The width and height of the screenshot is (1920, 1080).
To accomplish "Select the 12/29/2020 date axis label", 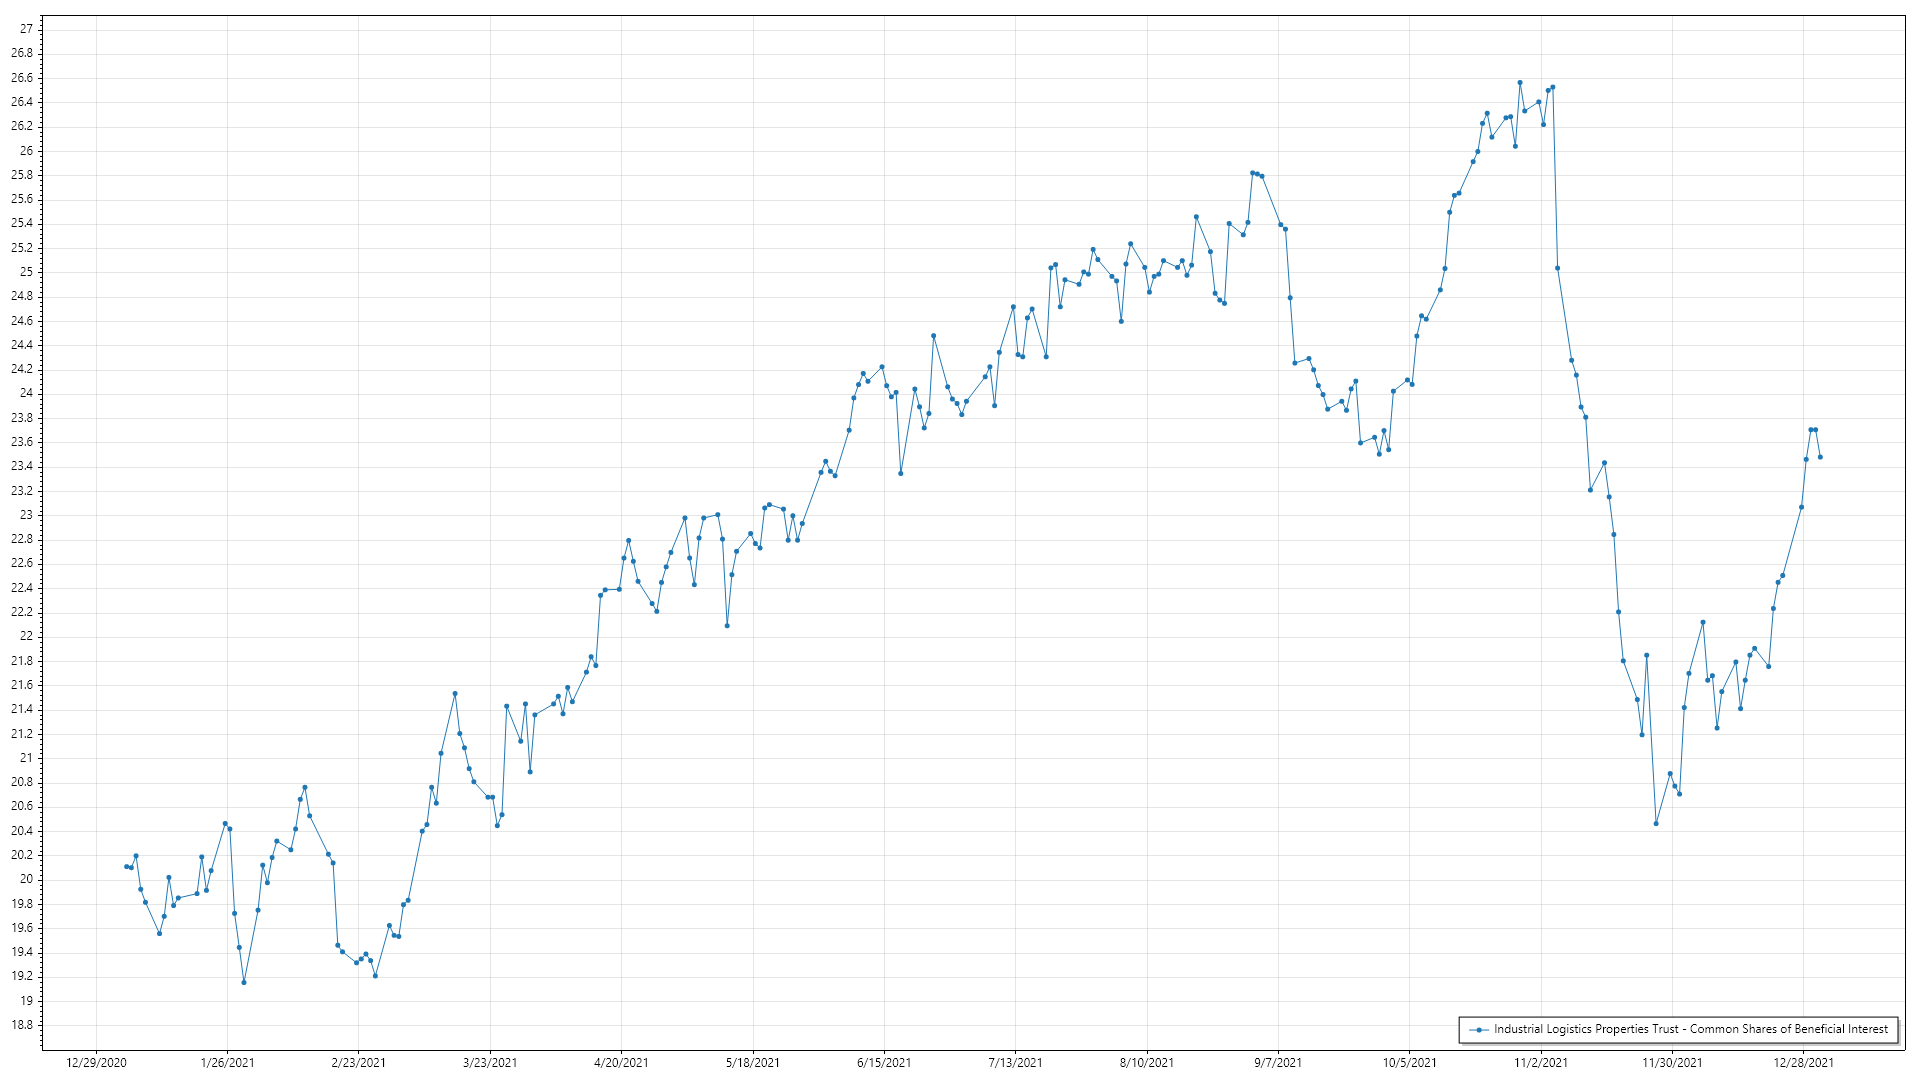I will click(x=96, y=1063).
